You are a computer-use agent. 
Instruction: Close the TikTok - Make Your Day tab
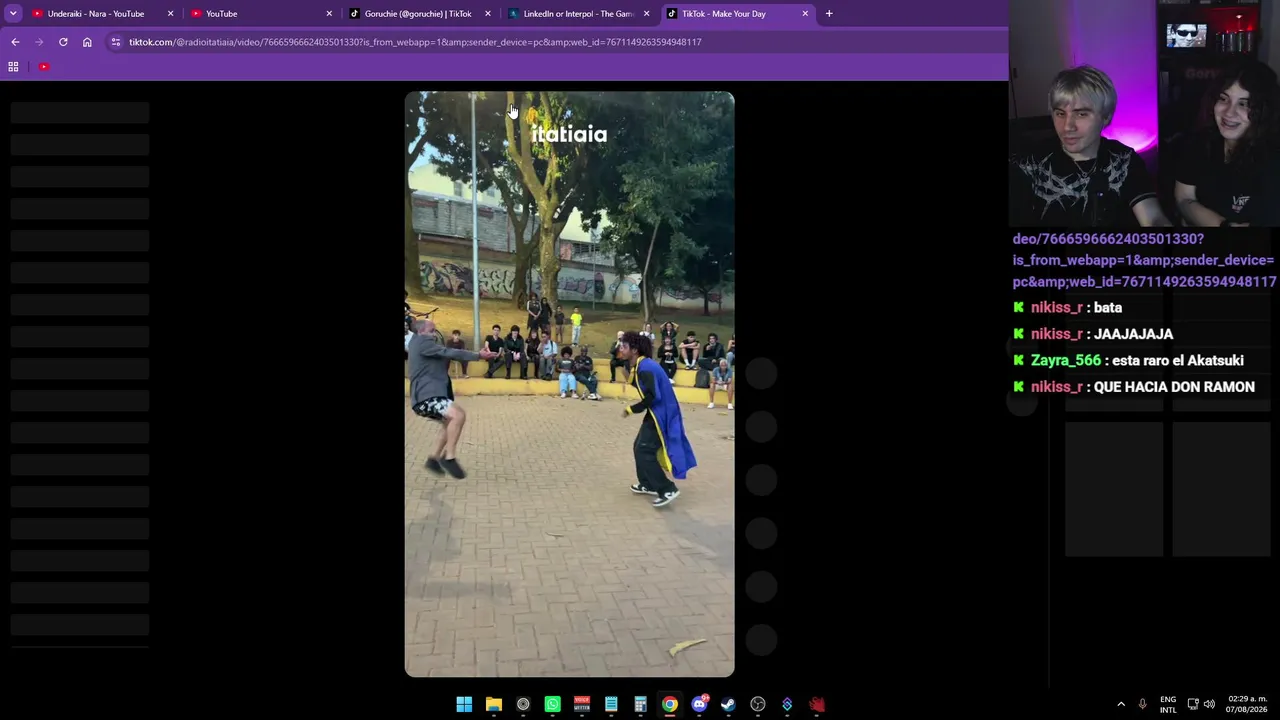coord(805,14)
